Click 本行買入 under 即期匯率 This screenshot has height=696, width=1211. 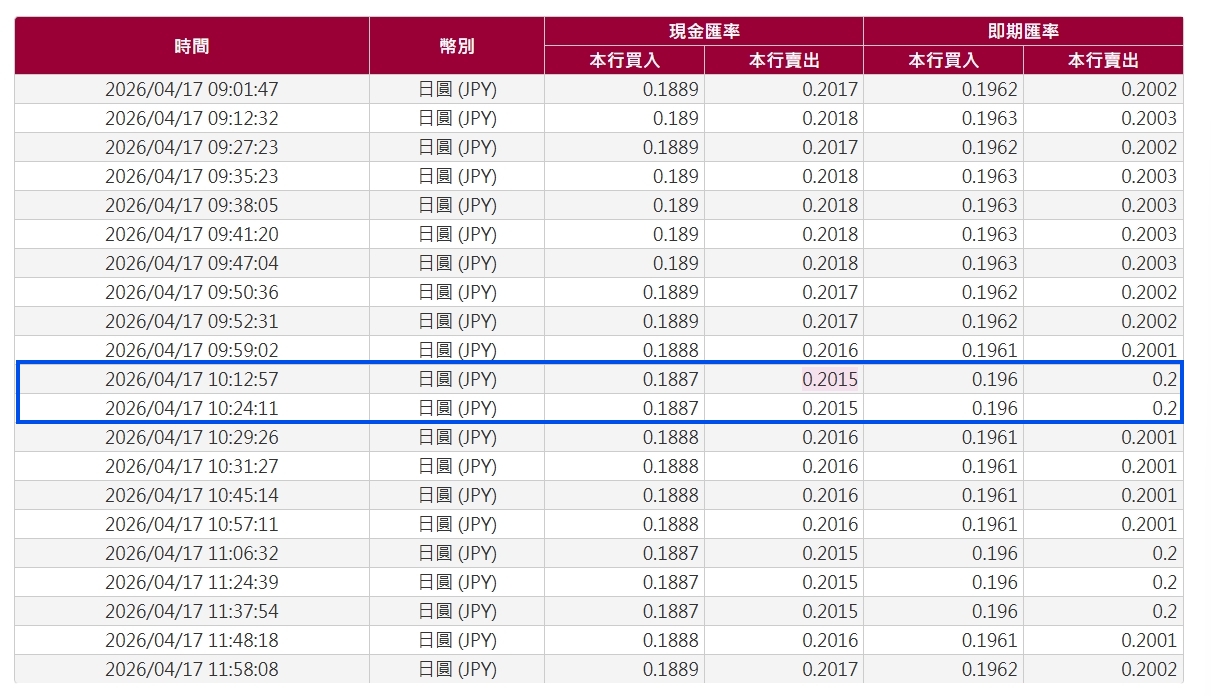click(x=943, y=60)
